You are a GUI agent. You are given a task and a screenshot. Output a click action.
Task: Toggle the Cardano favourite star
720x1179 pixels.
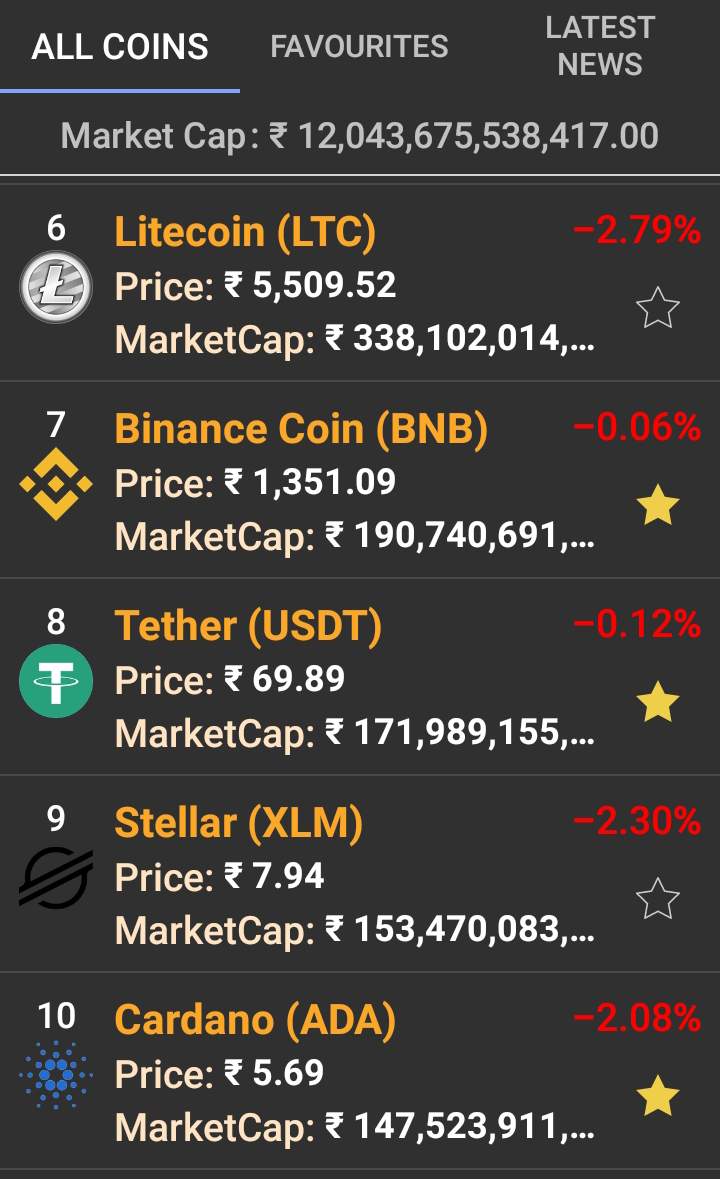point(657,1096)
